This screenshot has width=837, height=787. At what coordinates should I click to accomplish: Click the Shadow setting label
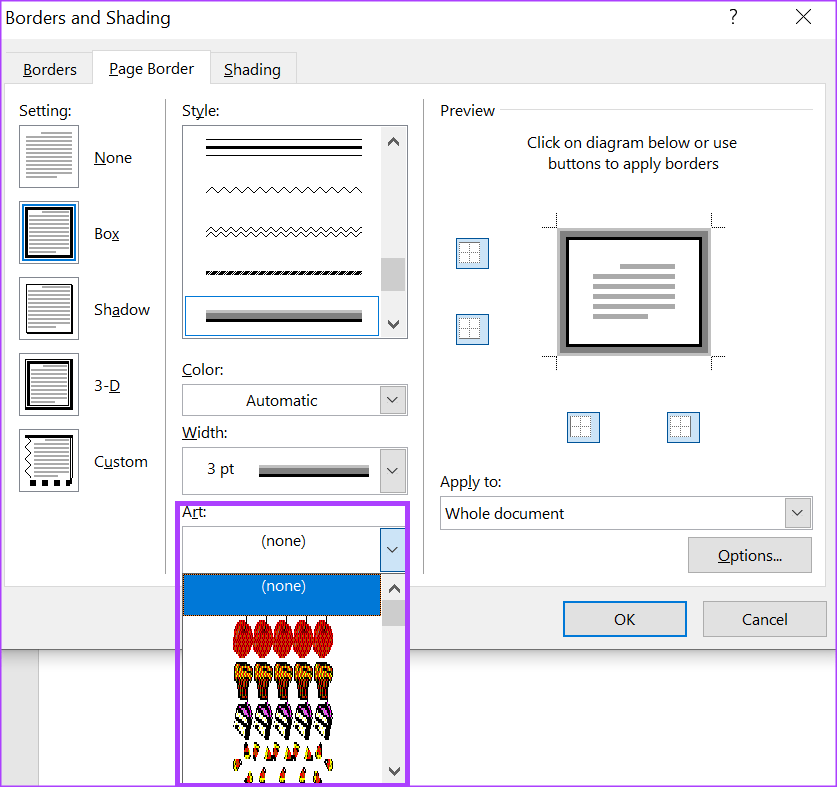click(x=122, y=310)
